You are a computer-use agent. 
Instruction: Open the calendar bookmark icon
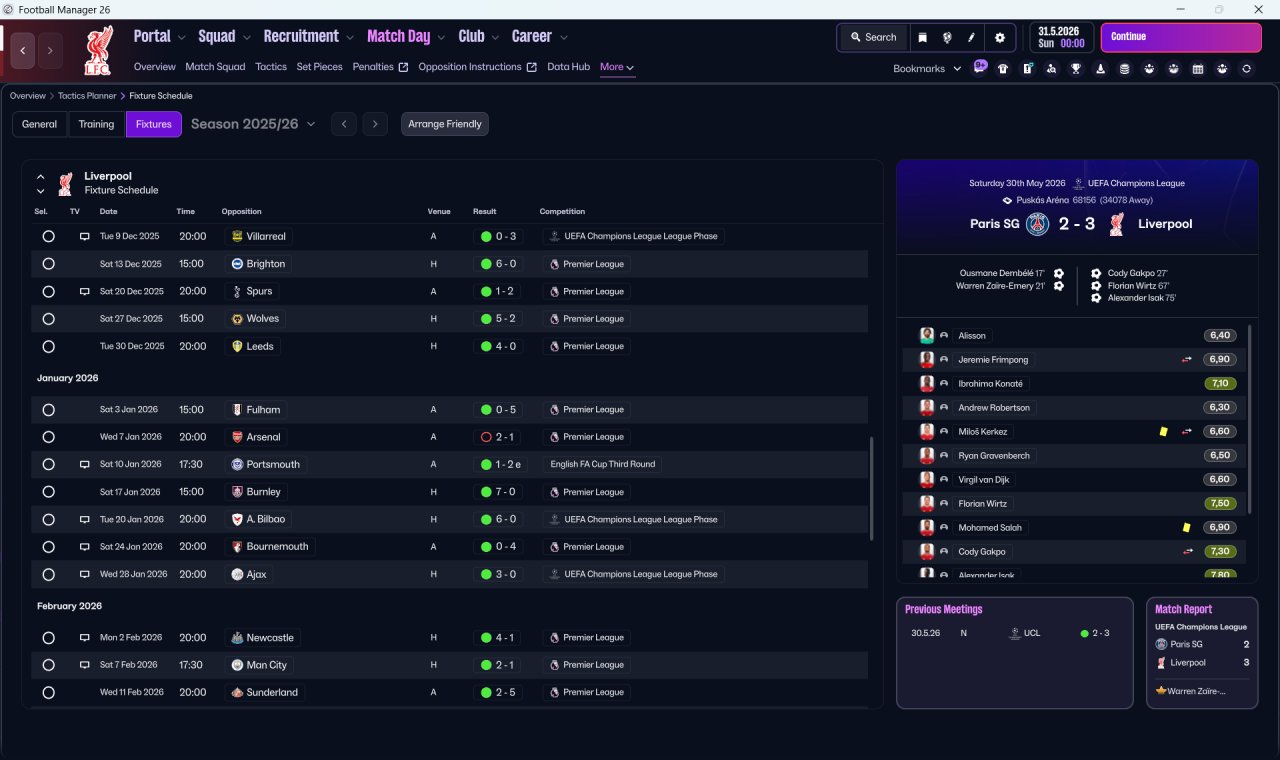tap(1198, 69)
